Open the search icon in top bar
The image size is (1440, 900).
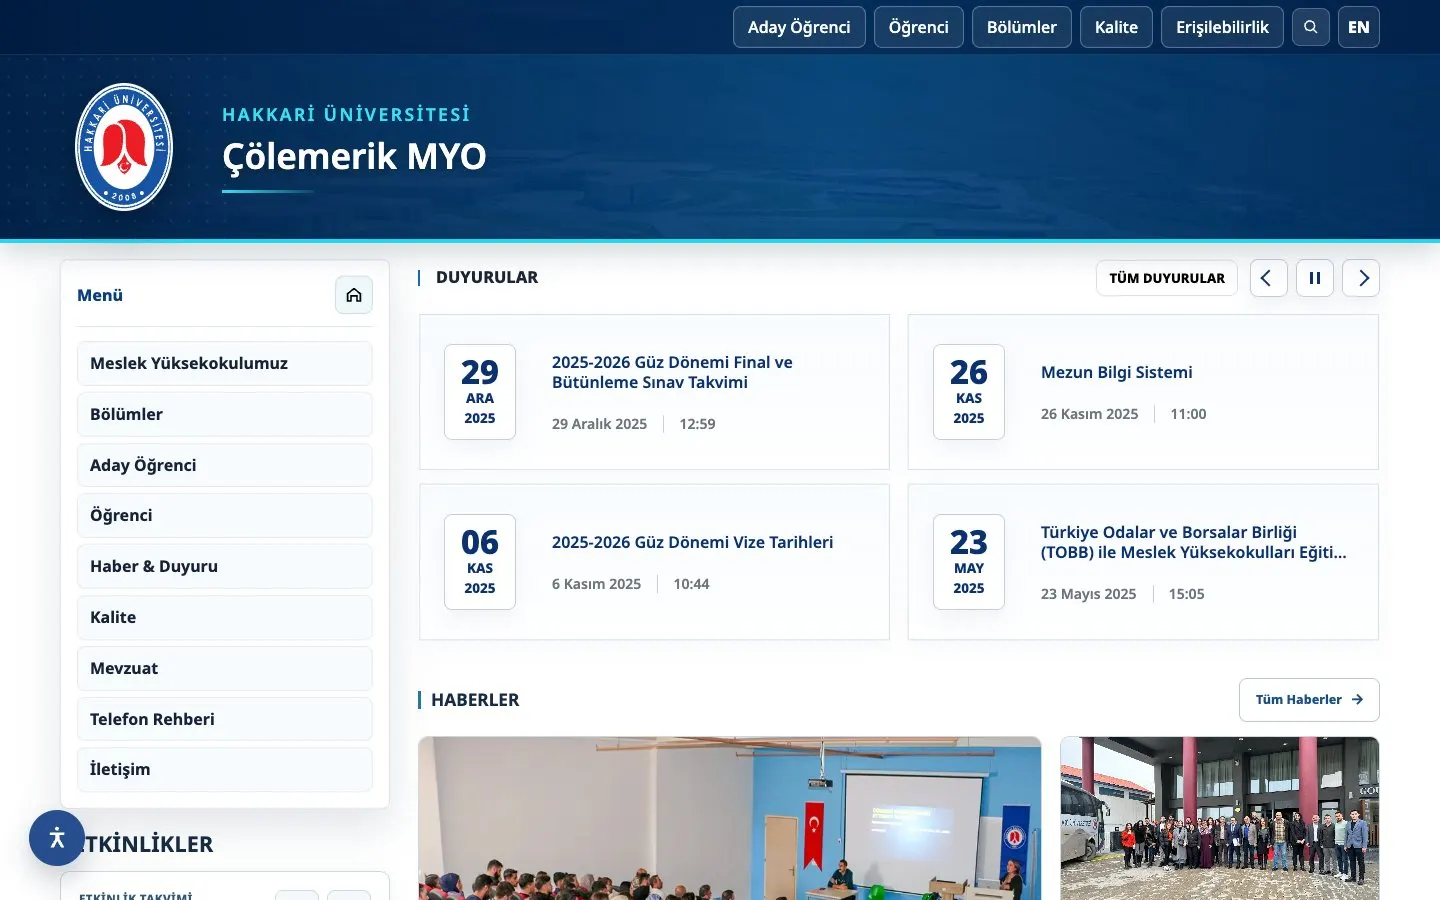coord(1310,27)
